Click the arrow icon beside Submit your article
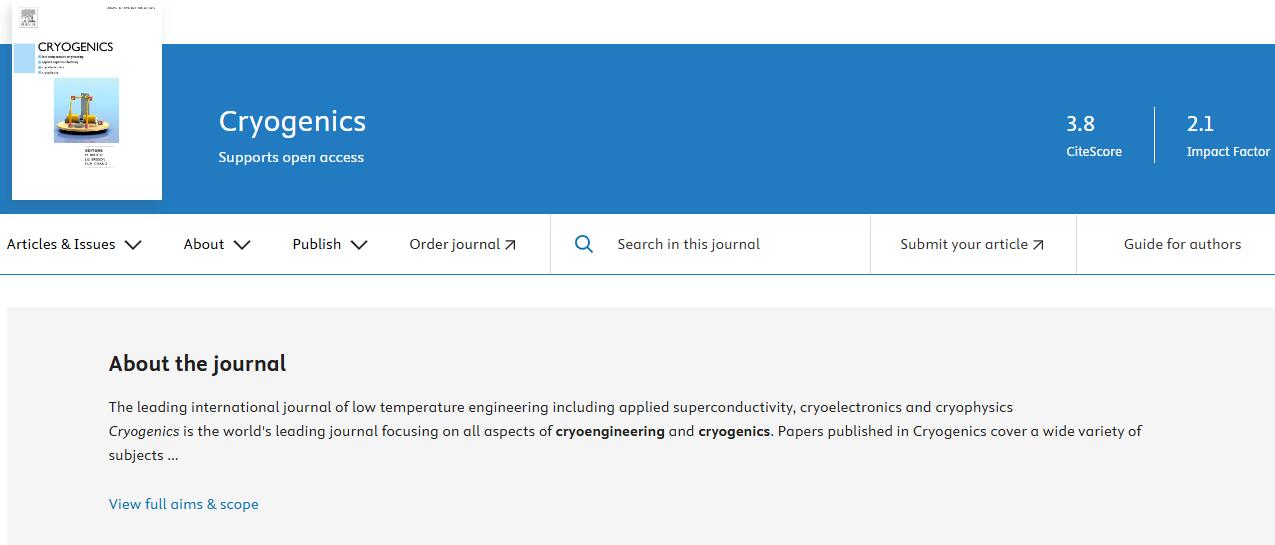1275x545 pixels. click(1038, 245)
